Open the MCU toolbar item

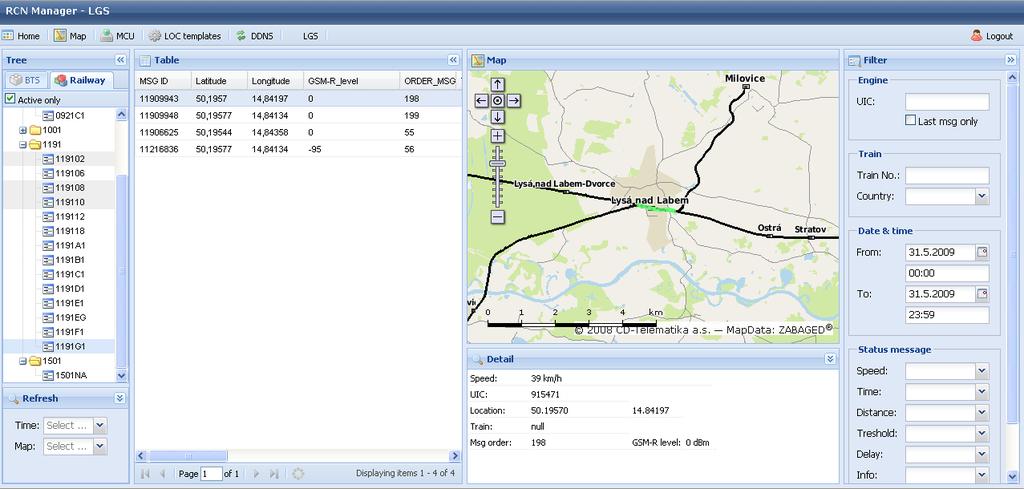[x=117, y=36]
